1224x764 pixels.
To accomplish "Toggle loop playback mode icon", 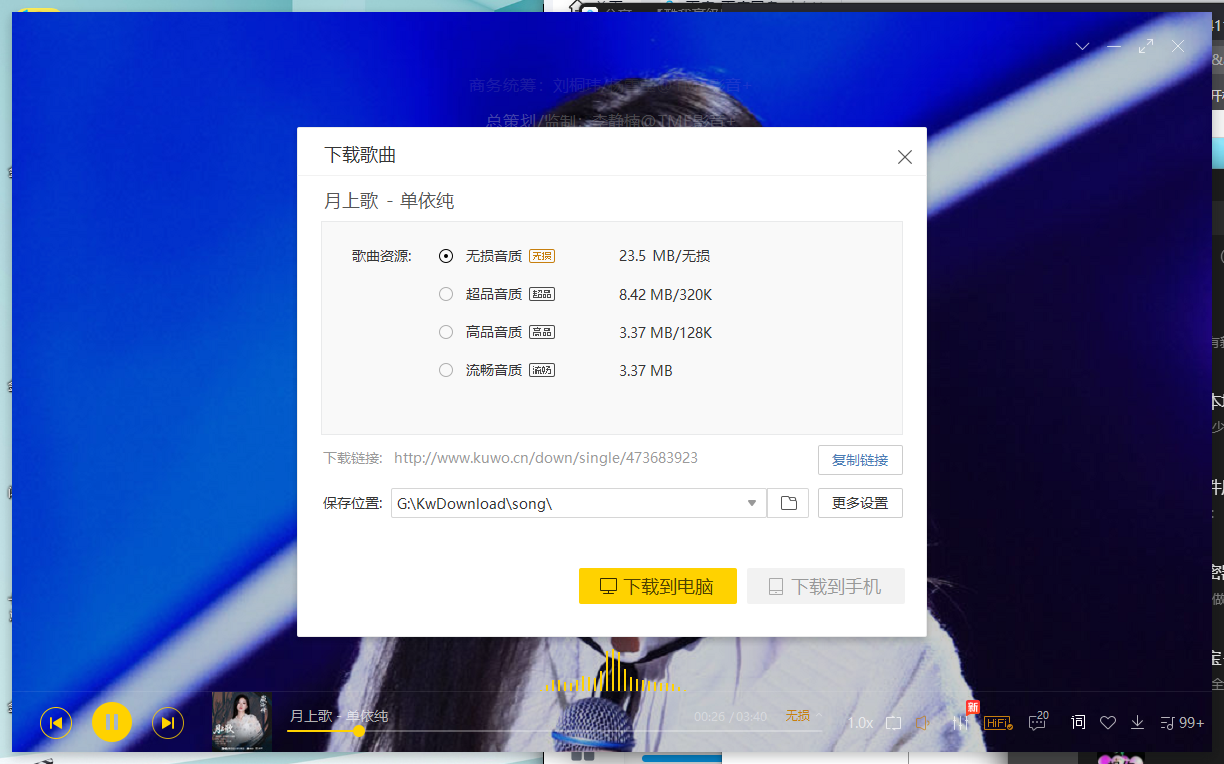I will (x=894, y=722).
